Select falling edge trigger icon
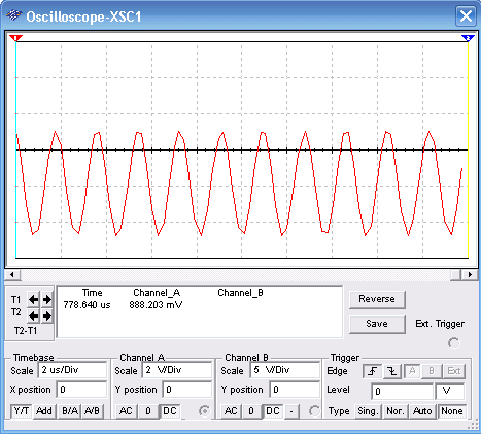The height and width of the screenshot is (437, 484). tap(392, 371)
